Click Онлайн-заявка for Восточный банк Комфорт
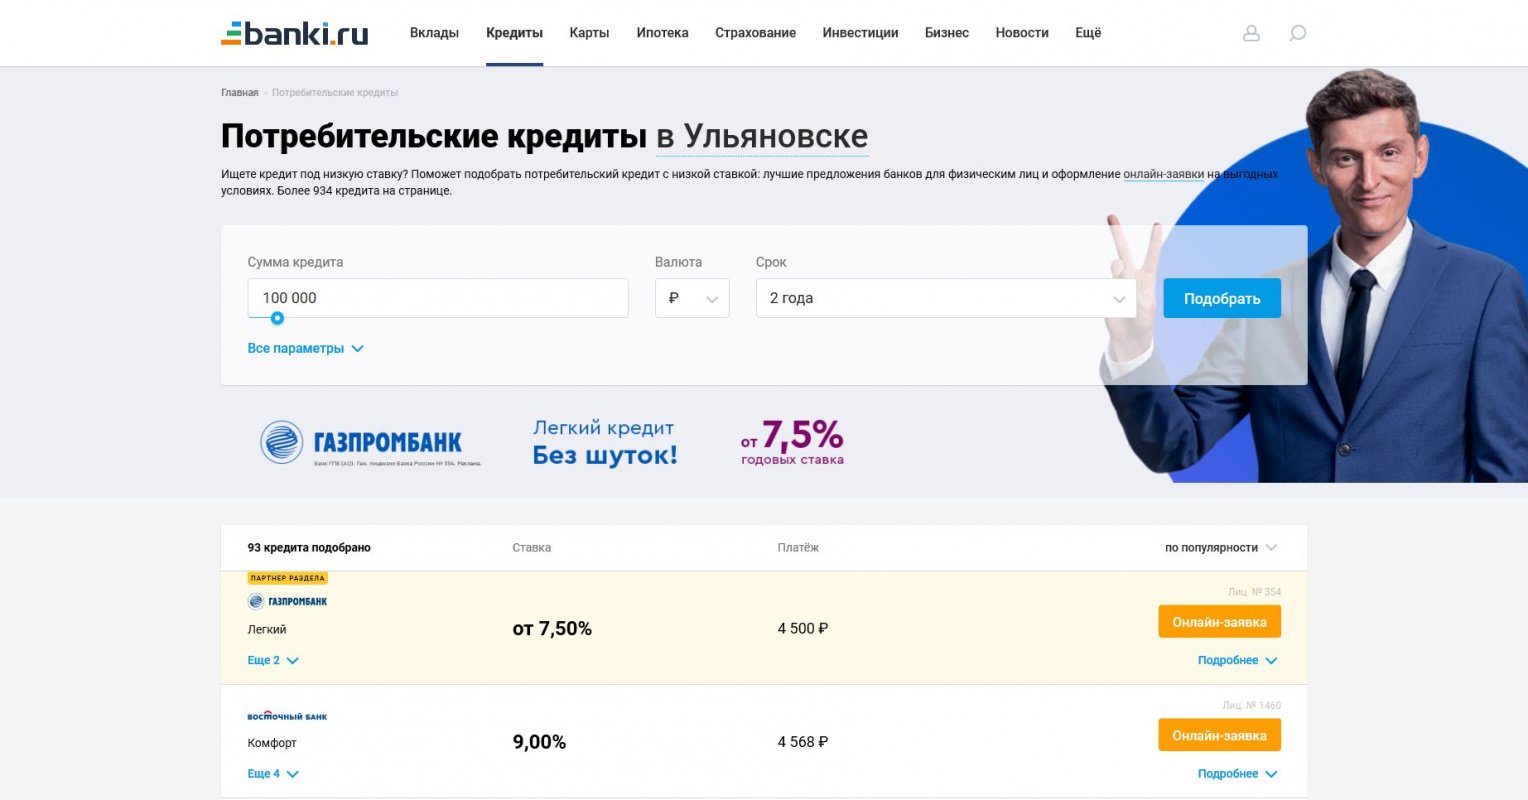Viewport: 1528px width, 800px height. pyautogui.click(x=1219, y=736)
